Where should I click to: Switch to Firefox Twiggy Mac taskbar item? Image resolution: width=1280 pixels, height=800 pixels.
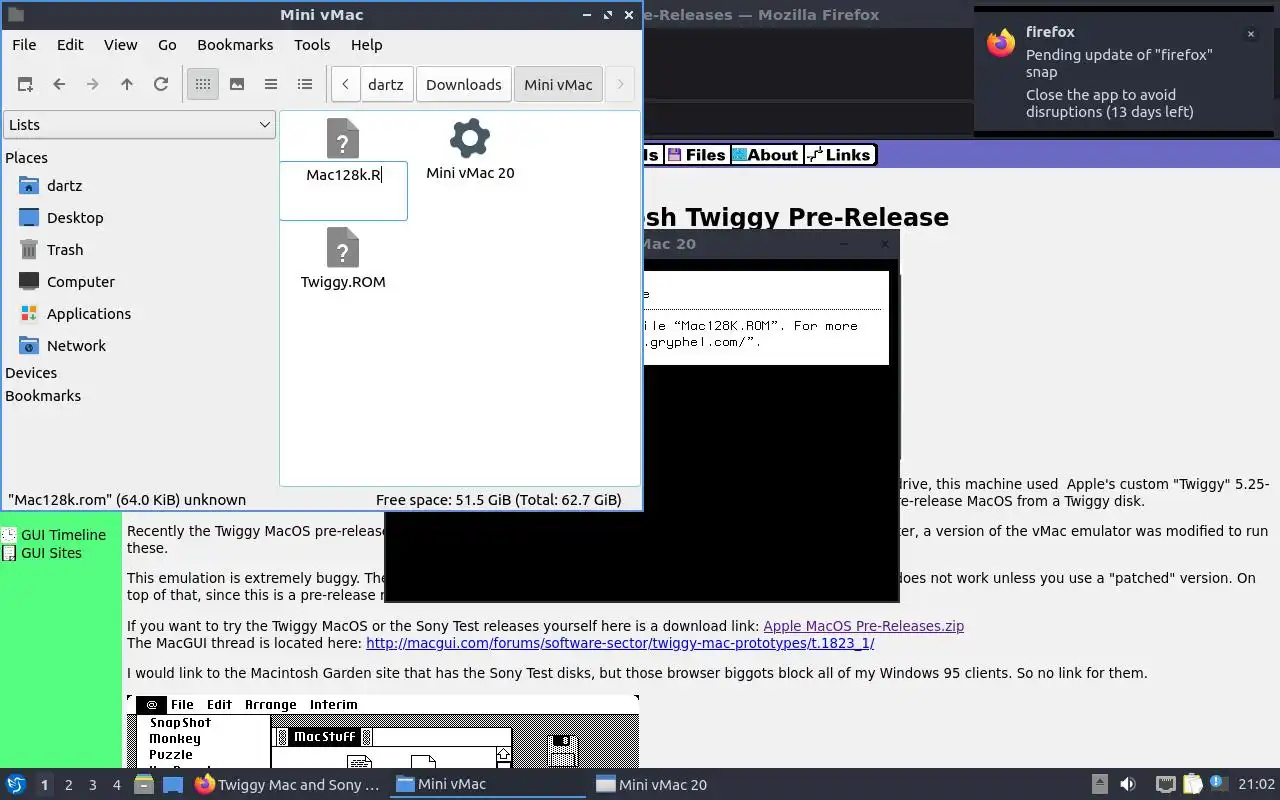pos(289,785)
